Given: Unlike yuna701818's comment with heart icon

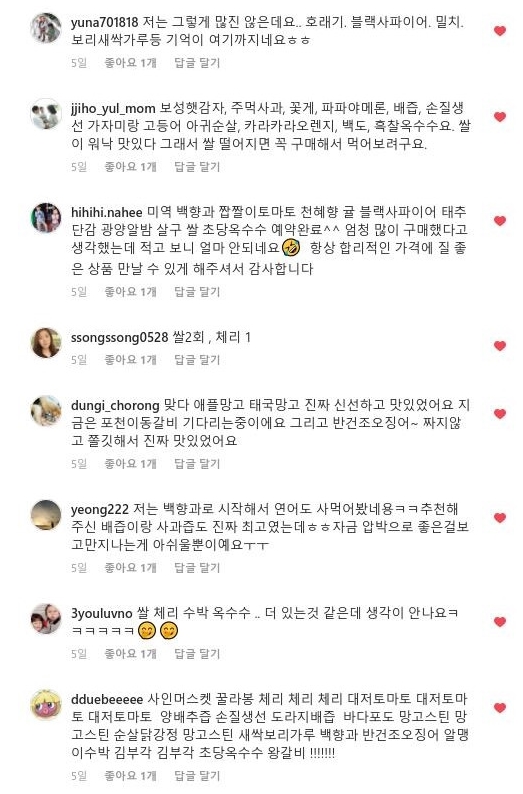Looking at the screenshot, I should [x=500, y=31].
